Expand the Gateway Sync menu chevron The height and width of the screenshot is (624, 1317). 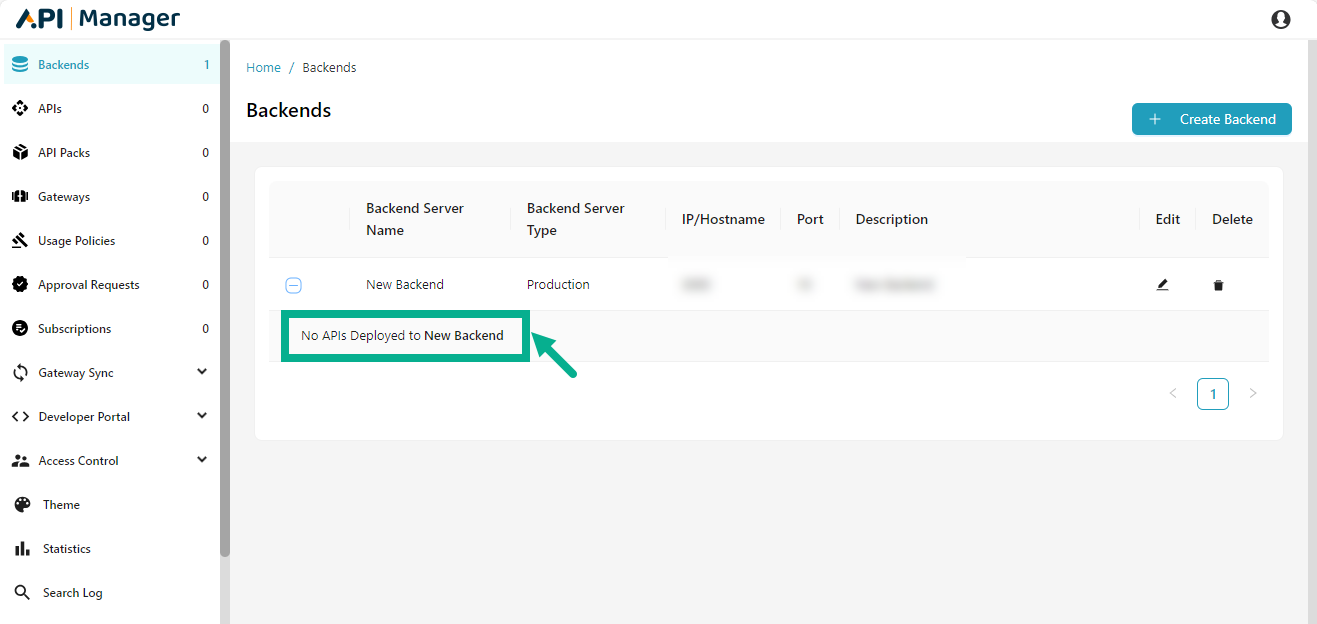[202, 372]
